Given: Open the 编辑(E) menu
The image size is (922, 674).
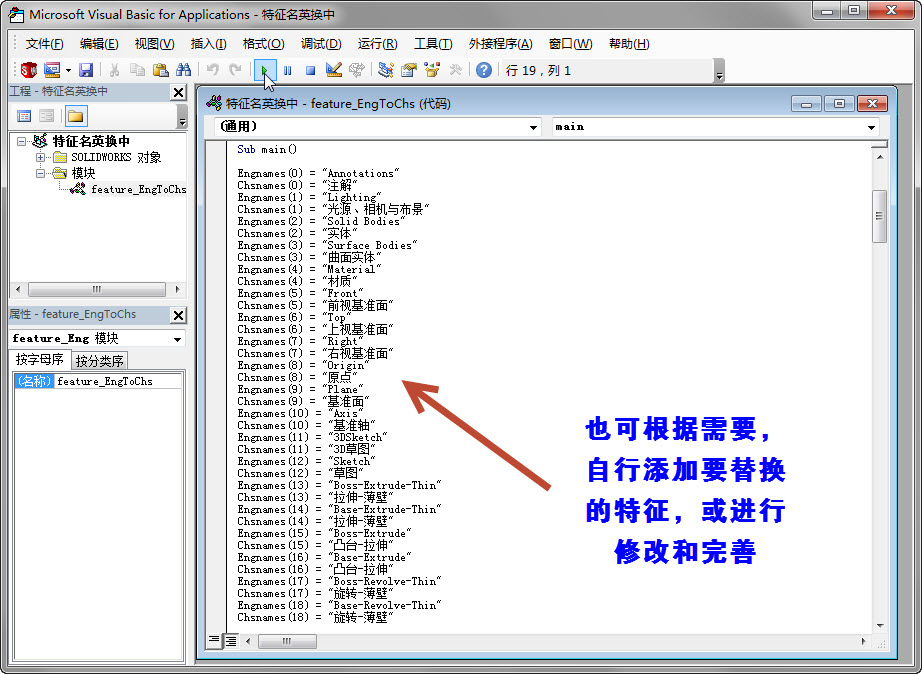Looking at the screenshot, I should click(x=99, y=44).
